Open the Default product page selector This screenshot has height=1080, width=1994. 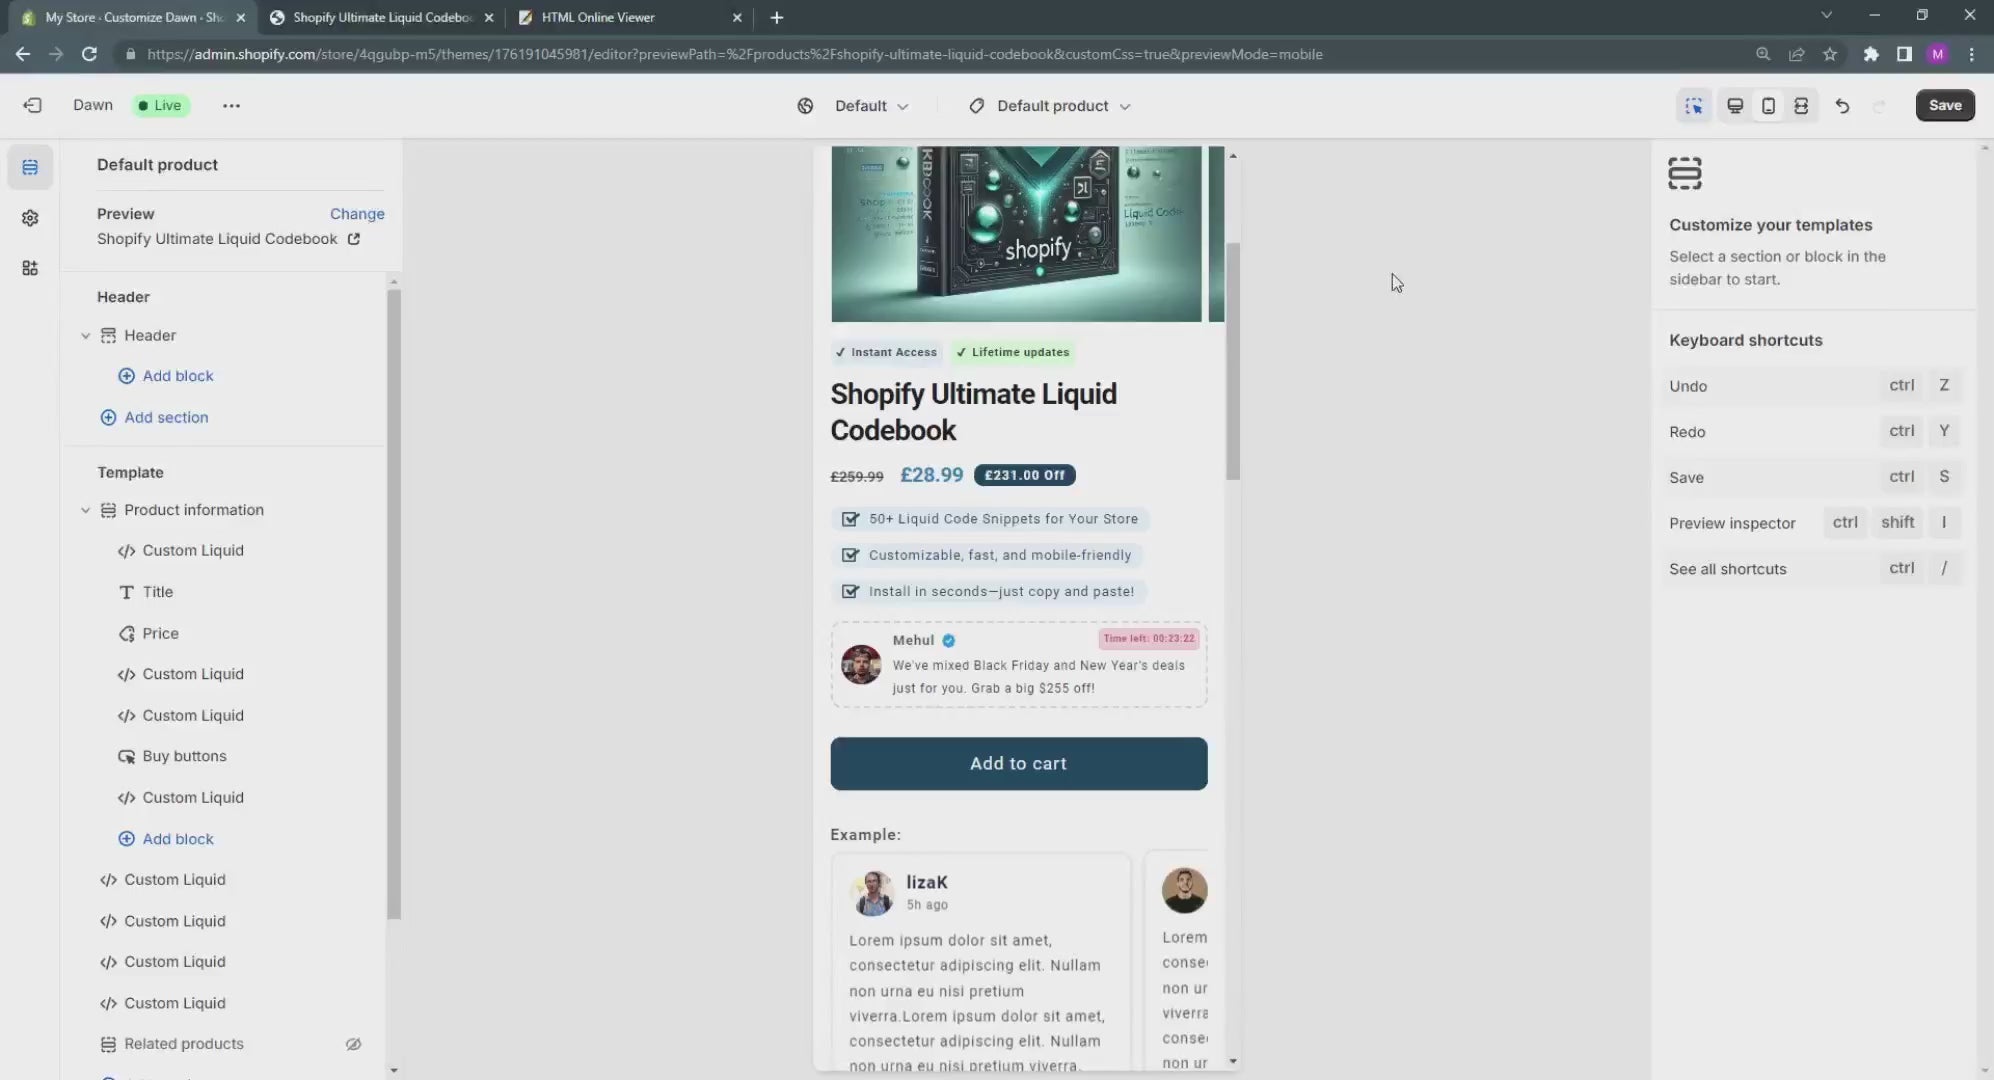[x=1048, y=106]
